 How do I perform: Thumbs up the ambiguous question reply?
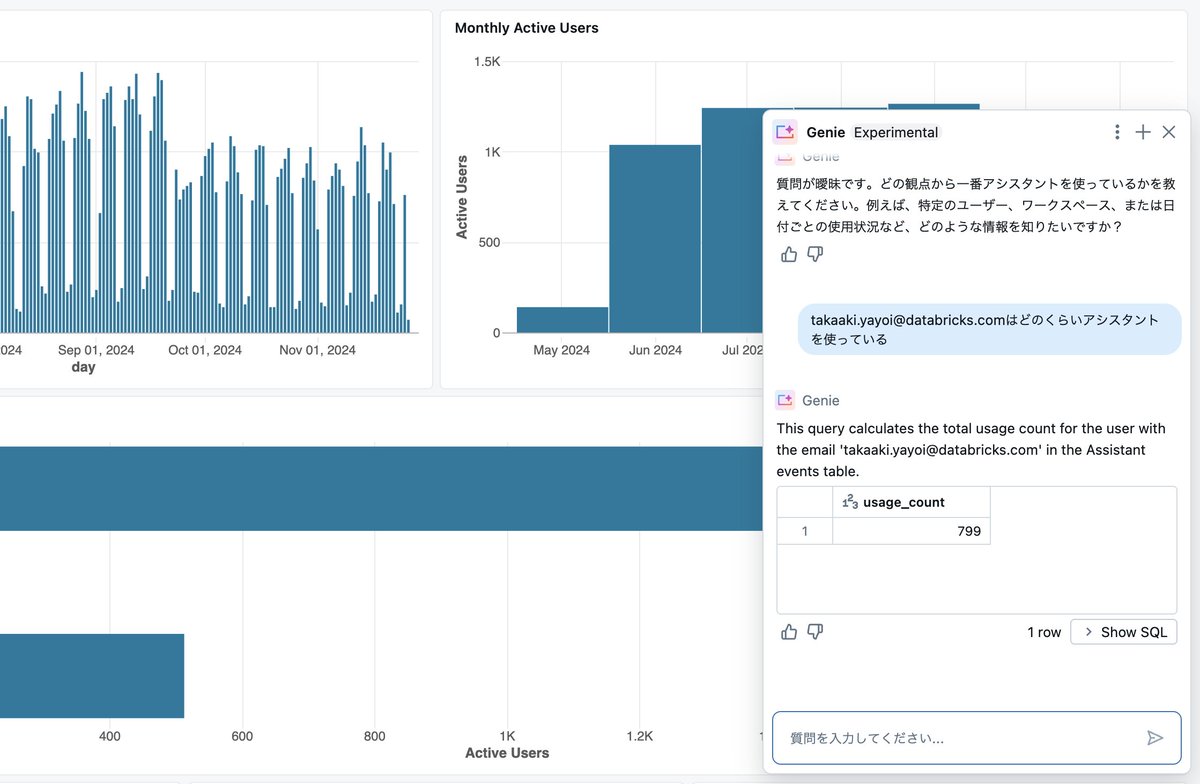point(789,254)
